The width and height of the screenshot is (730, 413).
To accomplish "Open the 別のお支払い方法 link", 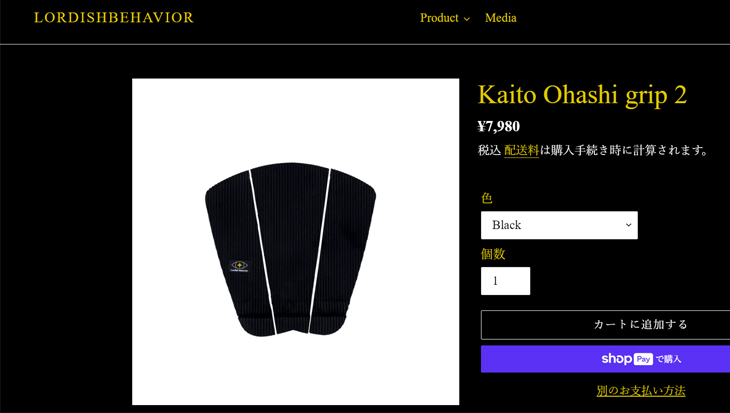I will click(641, 391).
